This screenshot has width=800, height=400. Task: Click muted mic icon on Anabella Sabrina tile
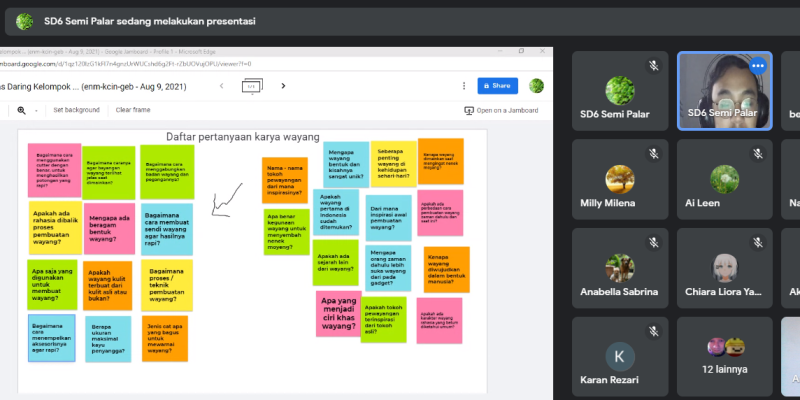coord(654,242)
